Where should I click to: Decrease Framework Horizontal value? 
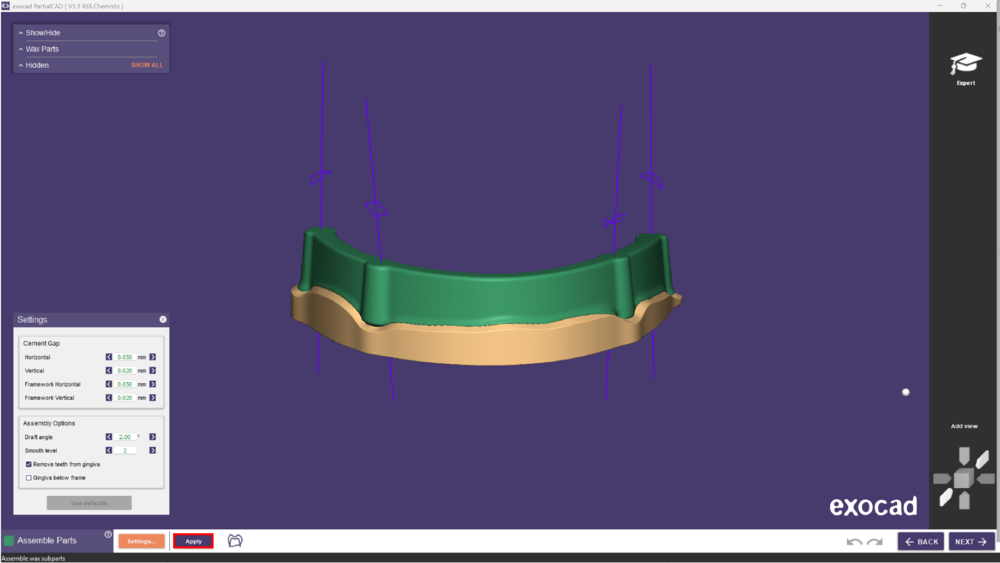(x=108, y=384)
